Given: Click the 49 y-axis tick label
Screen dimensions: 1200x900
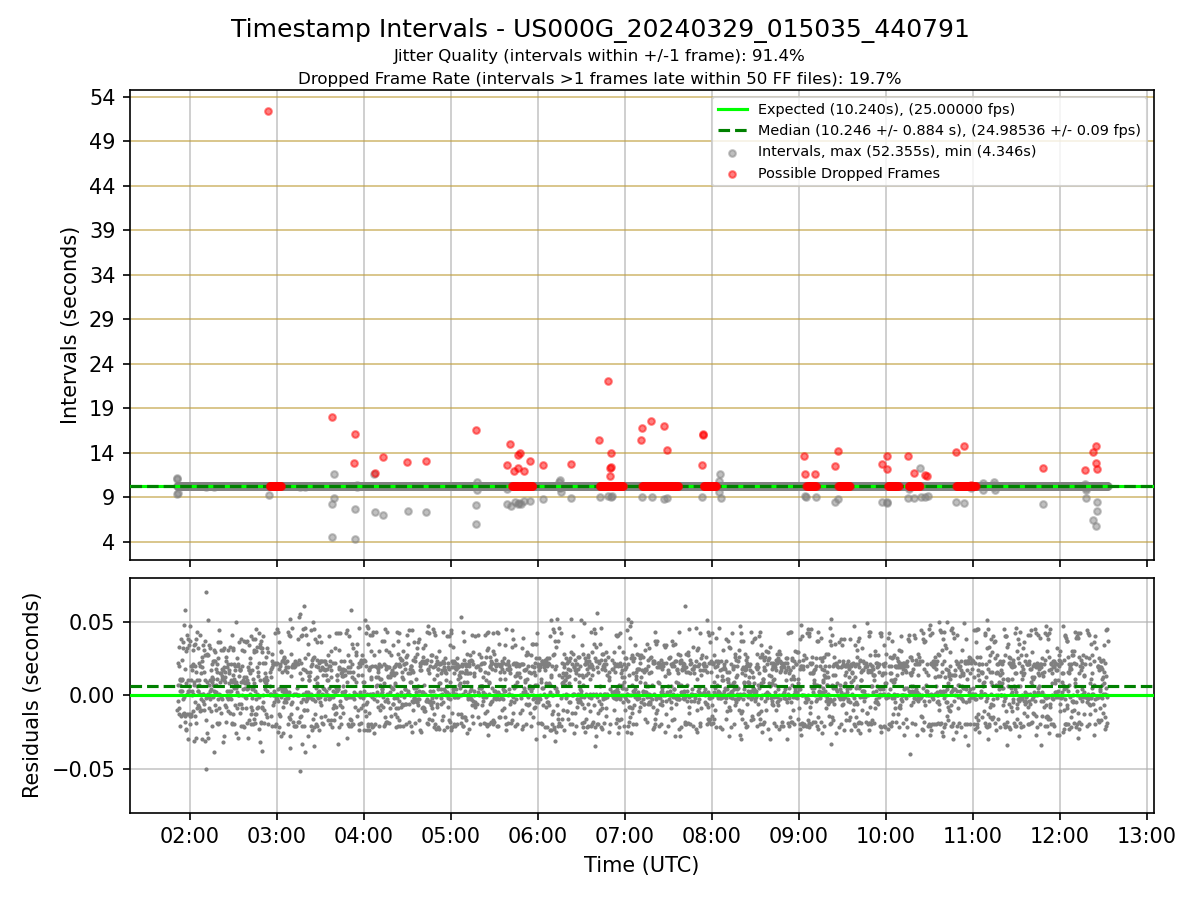Looking at the screenshot, I should click(103, 141).
